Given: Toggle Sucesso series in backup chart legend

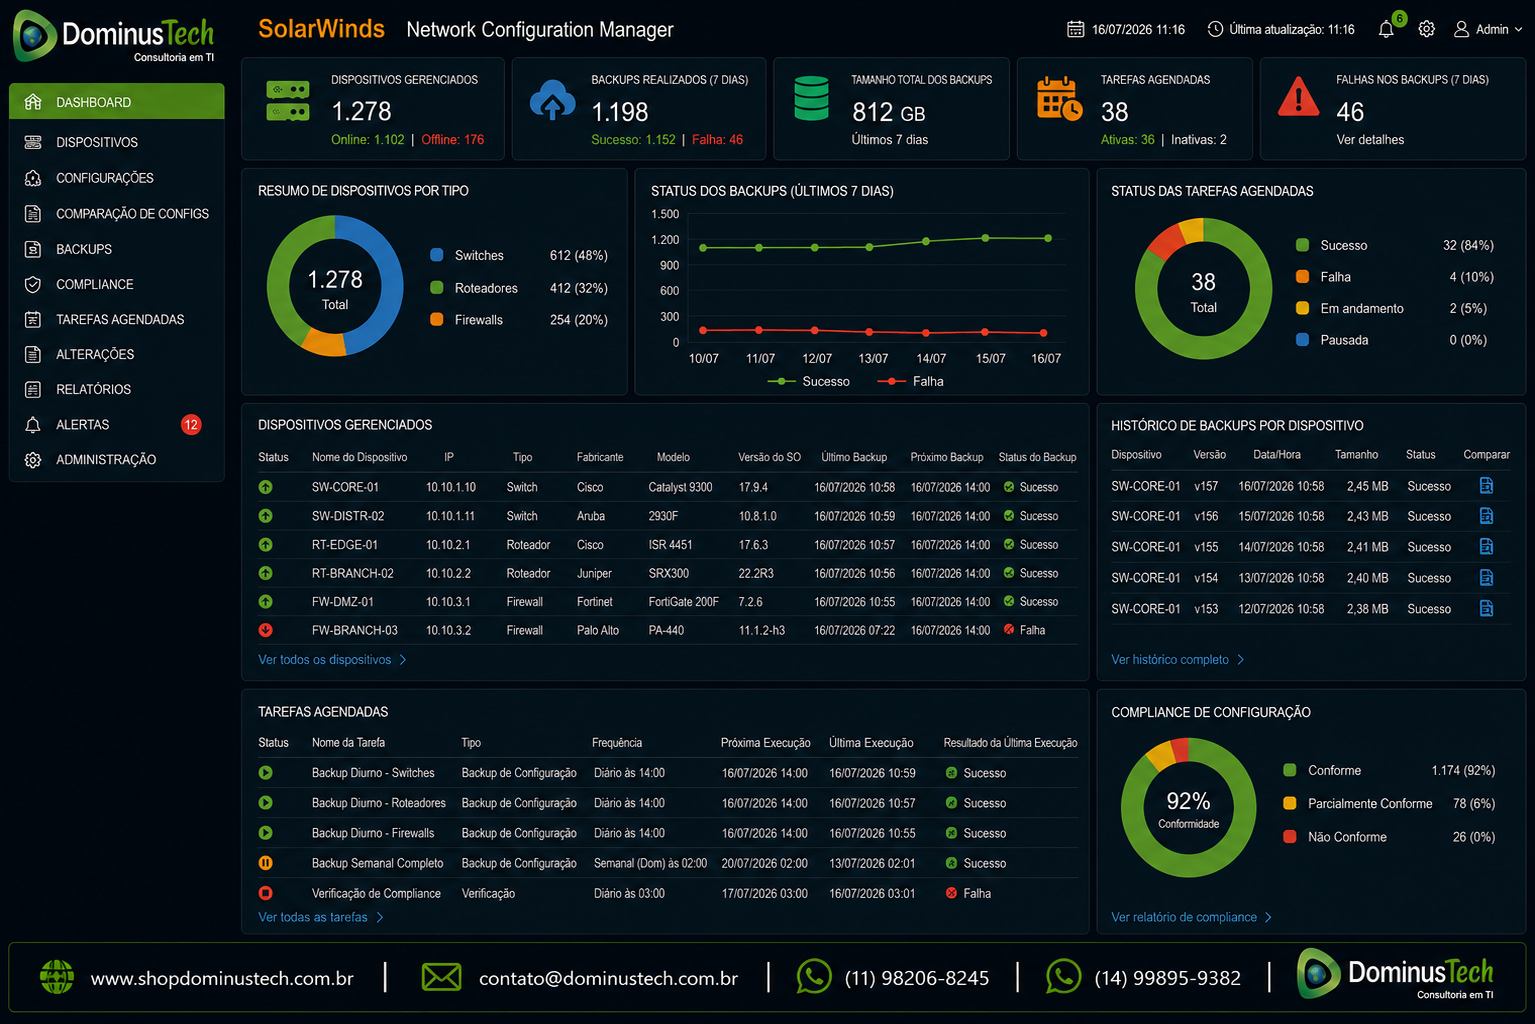Looking at the screenshot, I should click(808, 381).
